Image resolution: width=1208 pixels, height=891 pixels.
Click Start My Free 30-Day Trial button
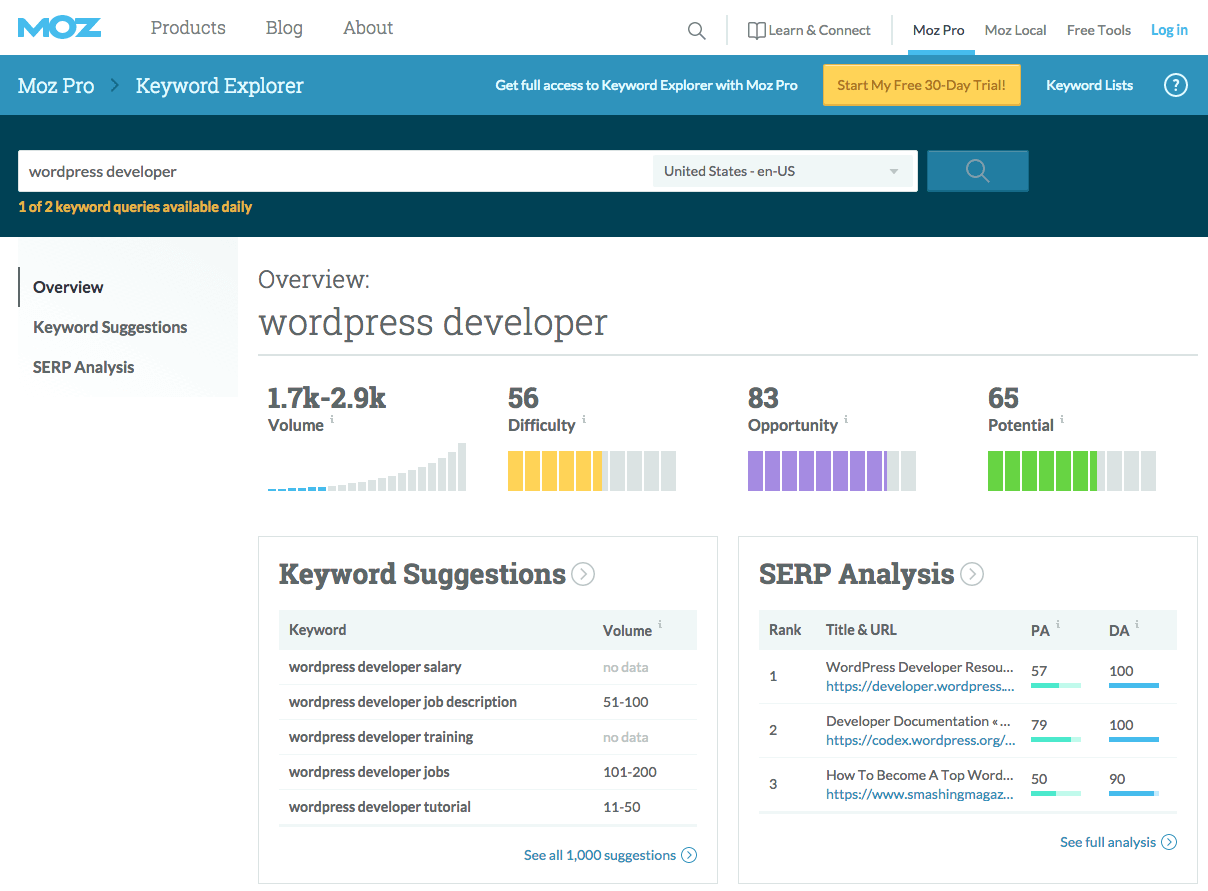pos(921,85)
